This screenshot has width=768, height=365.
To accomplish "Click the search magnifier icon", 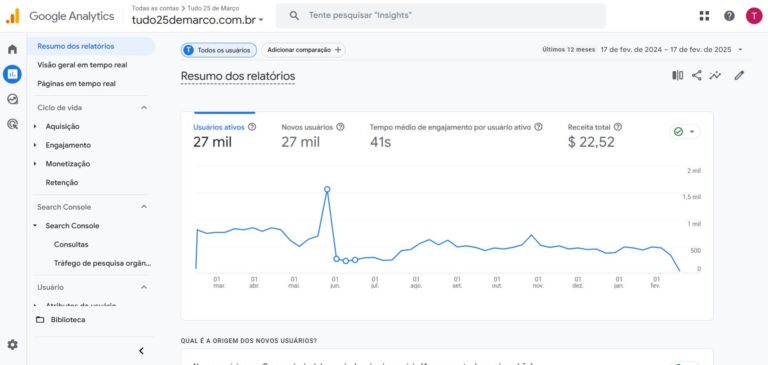I will 294,16.
